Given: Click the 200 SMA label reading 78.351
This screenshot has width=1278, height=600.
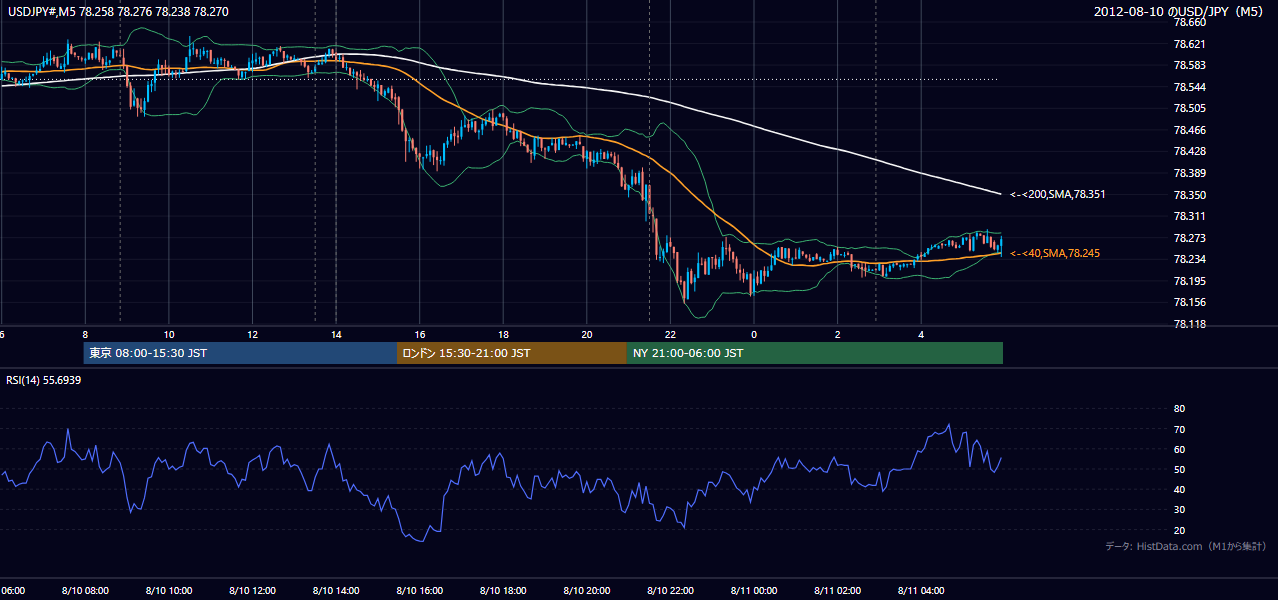Looking at the screenshot, I should coord(1057,194).
